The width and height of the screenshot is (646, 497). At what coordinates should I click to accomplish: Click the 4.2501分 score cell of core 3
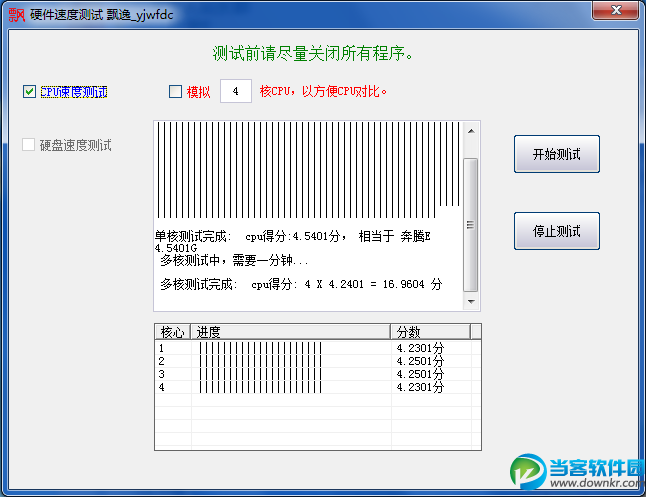420,374
